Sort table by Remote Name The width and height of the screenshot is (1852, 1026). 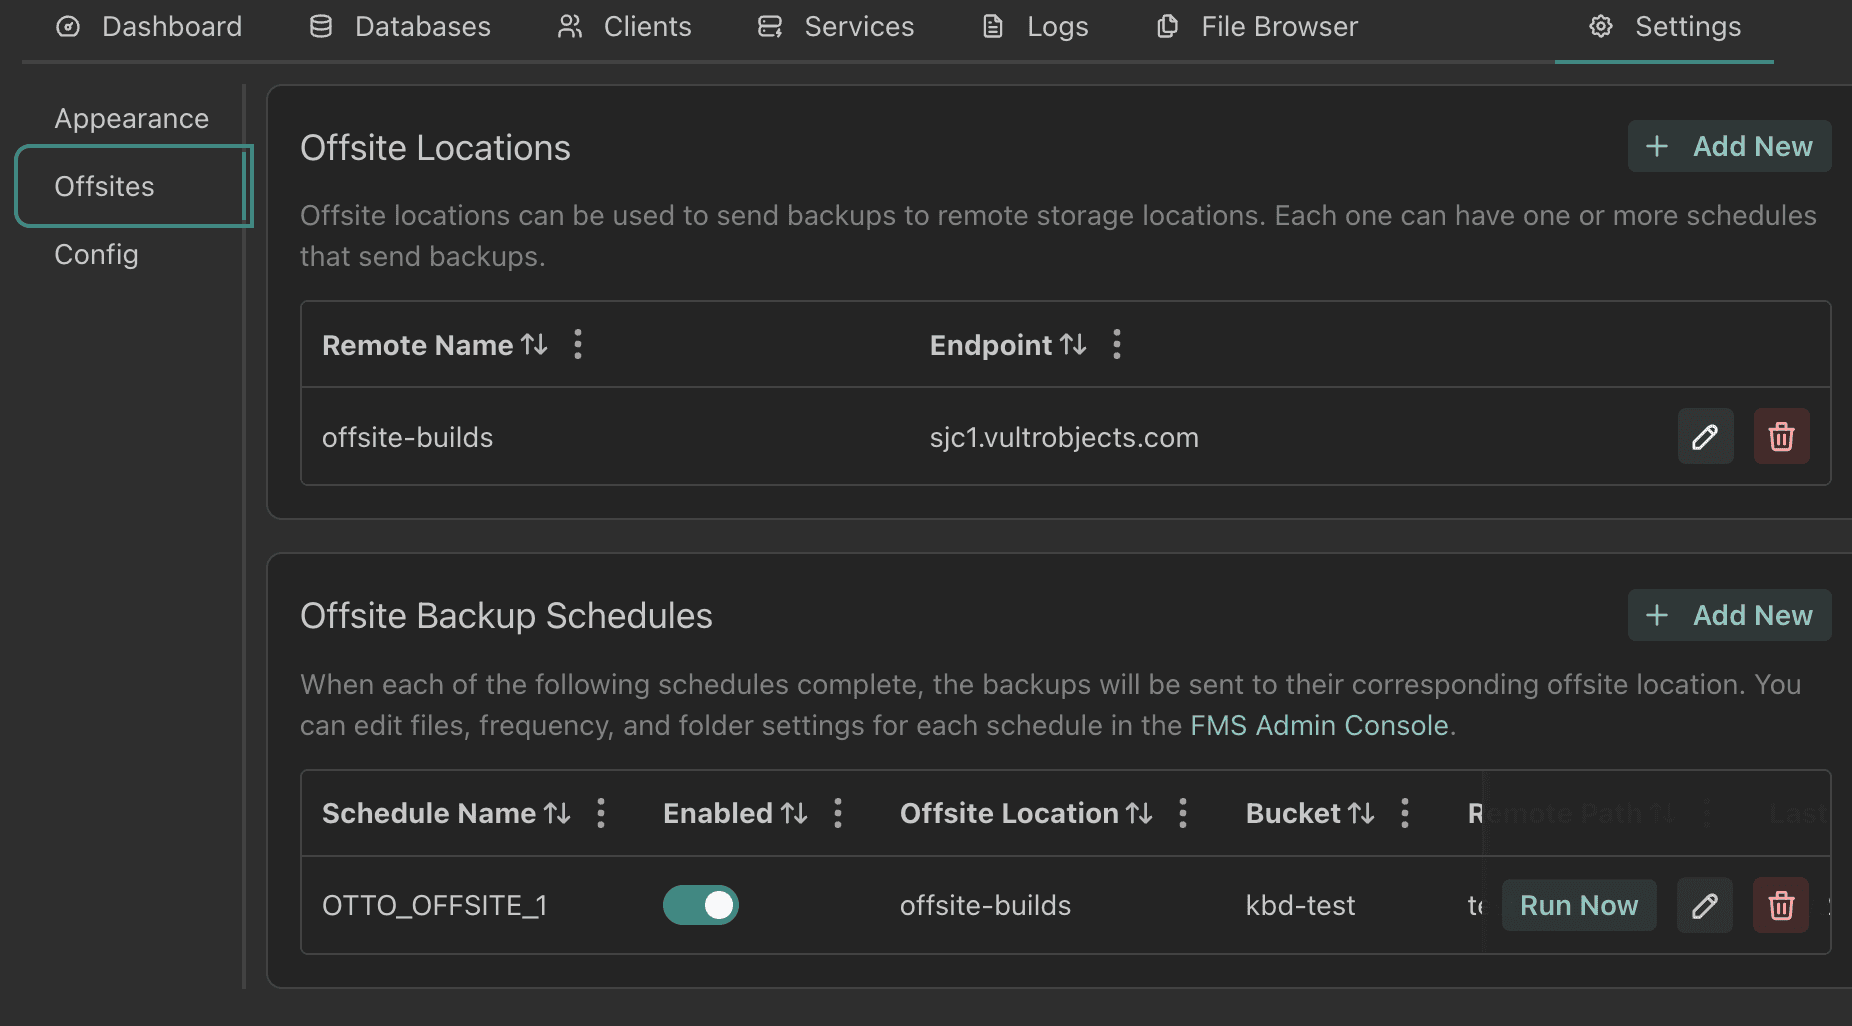pos(534,345)
